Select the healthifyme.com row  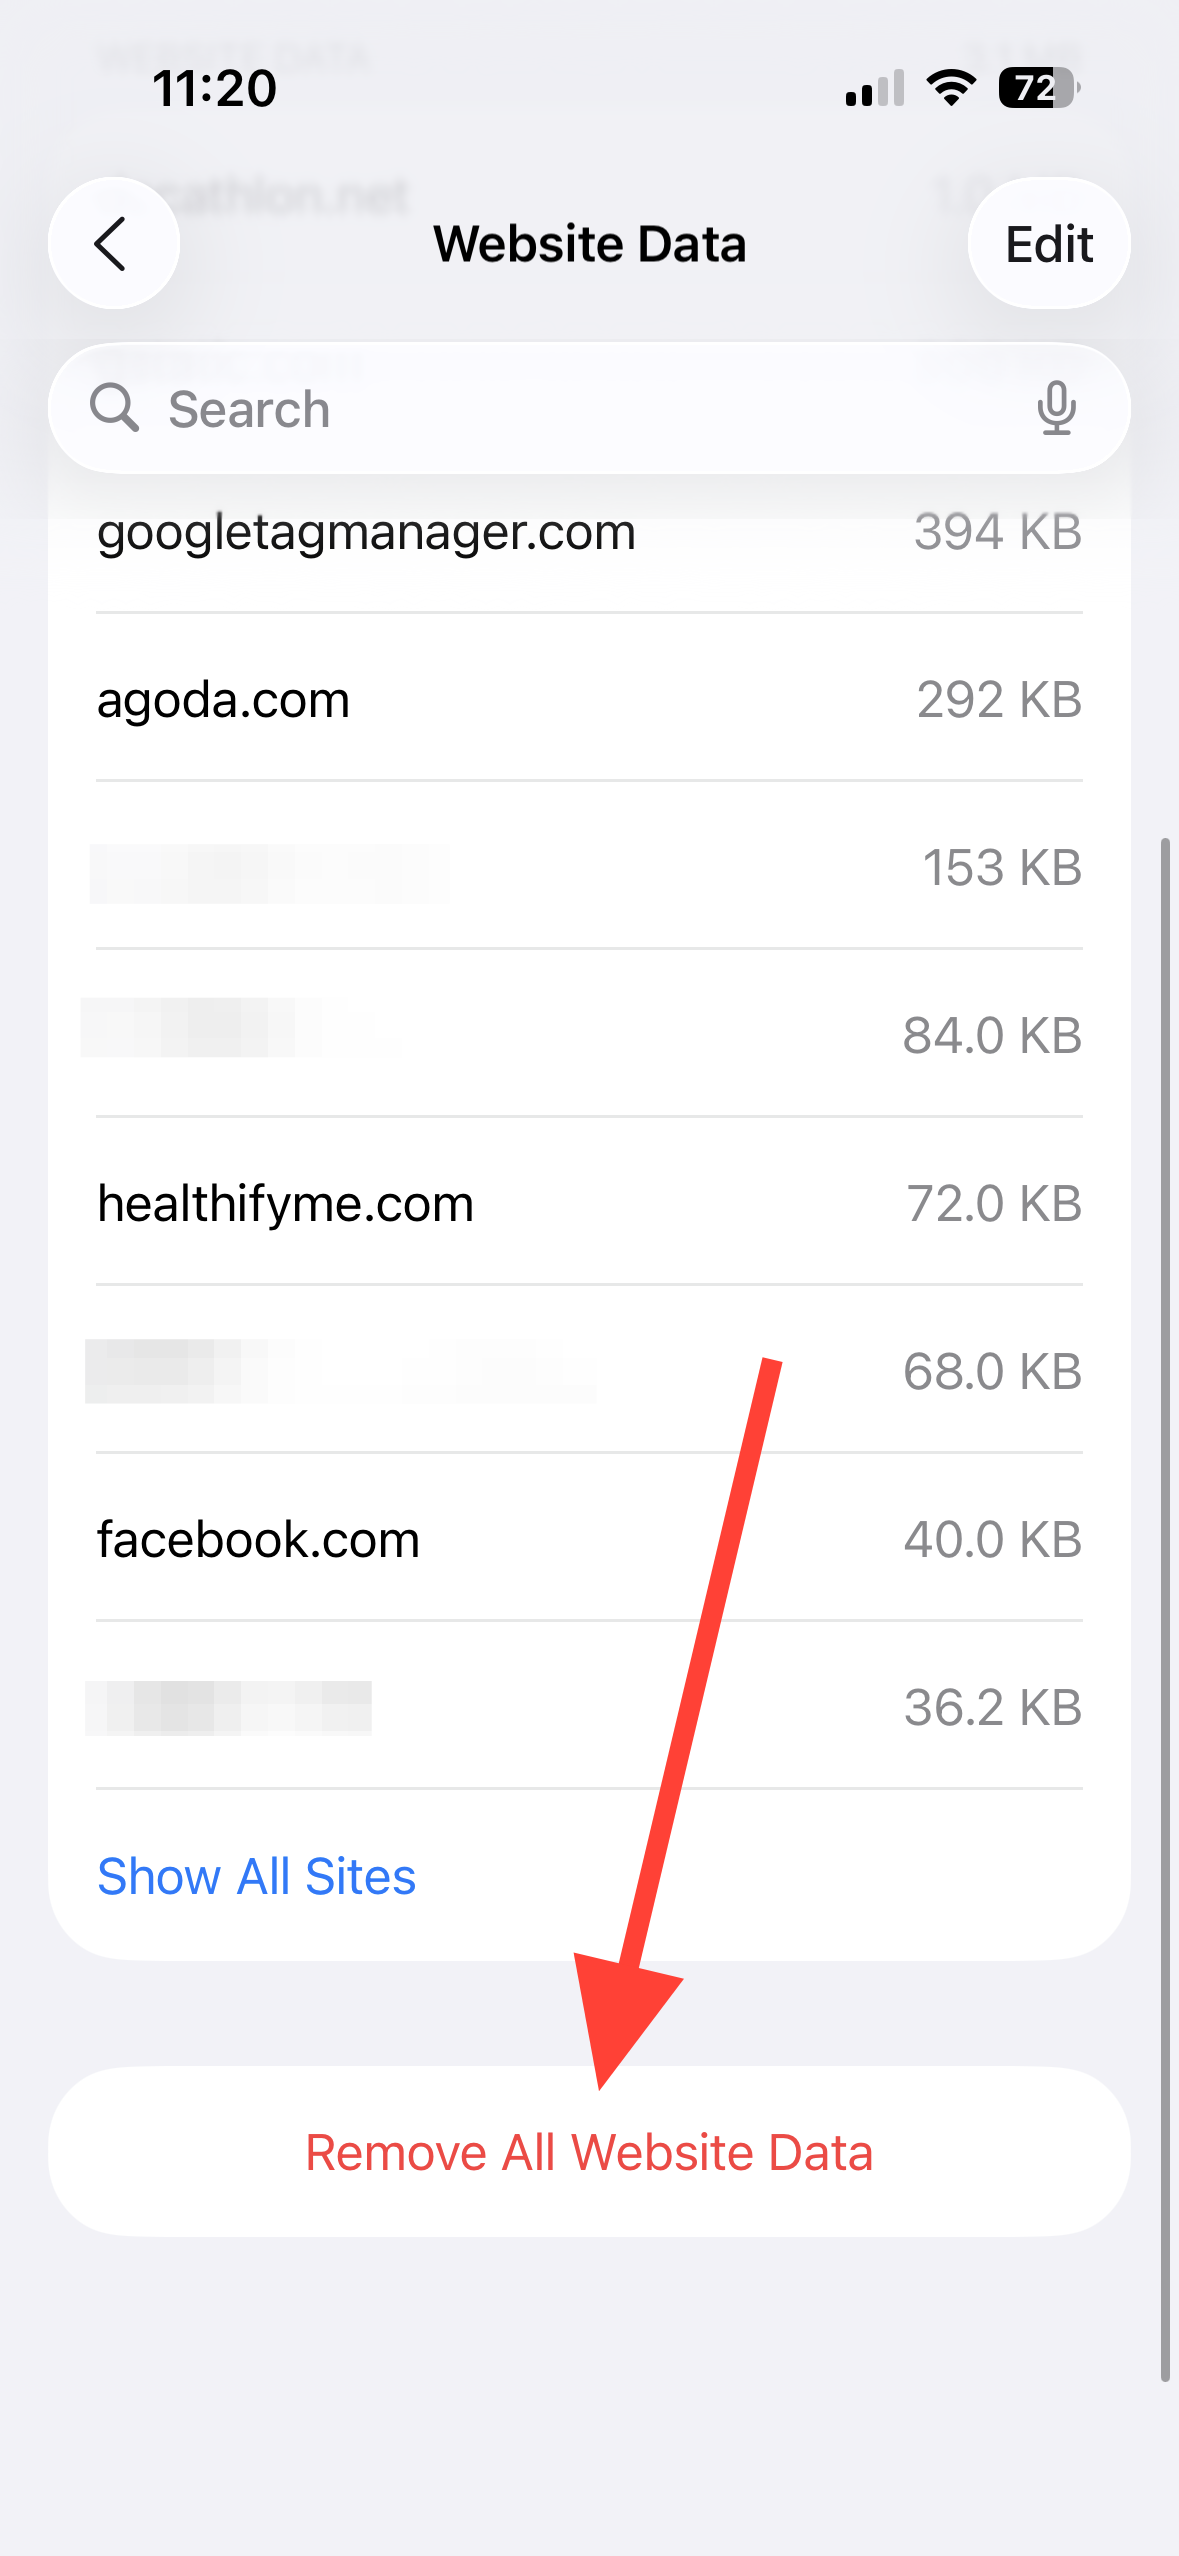(589, 1202)
